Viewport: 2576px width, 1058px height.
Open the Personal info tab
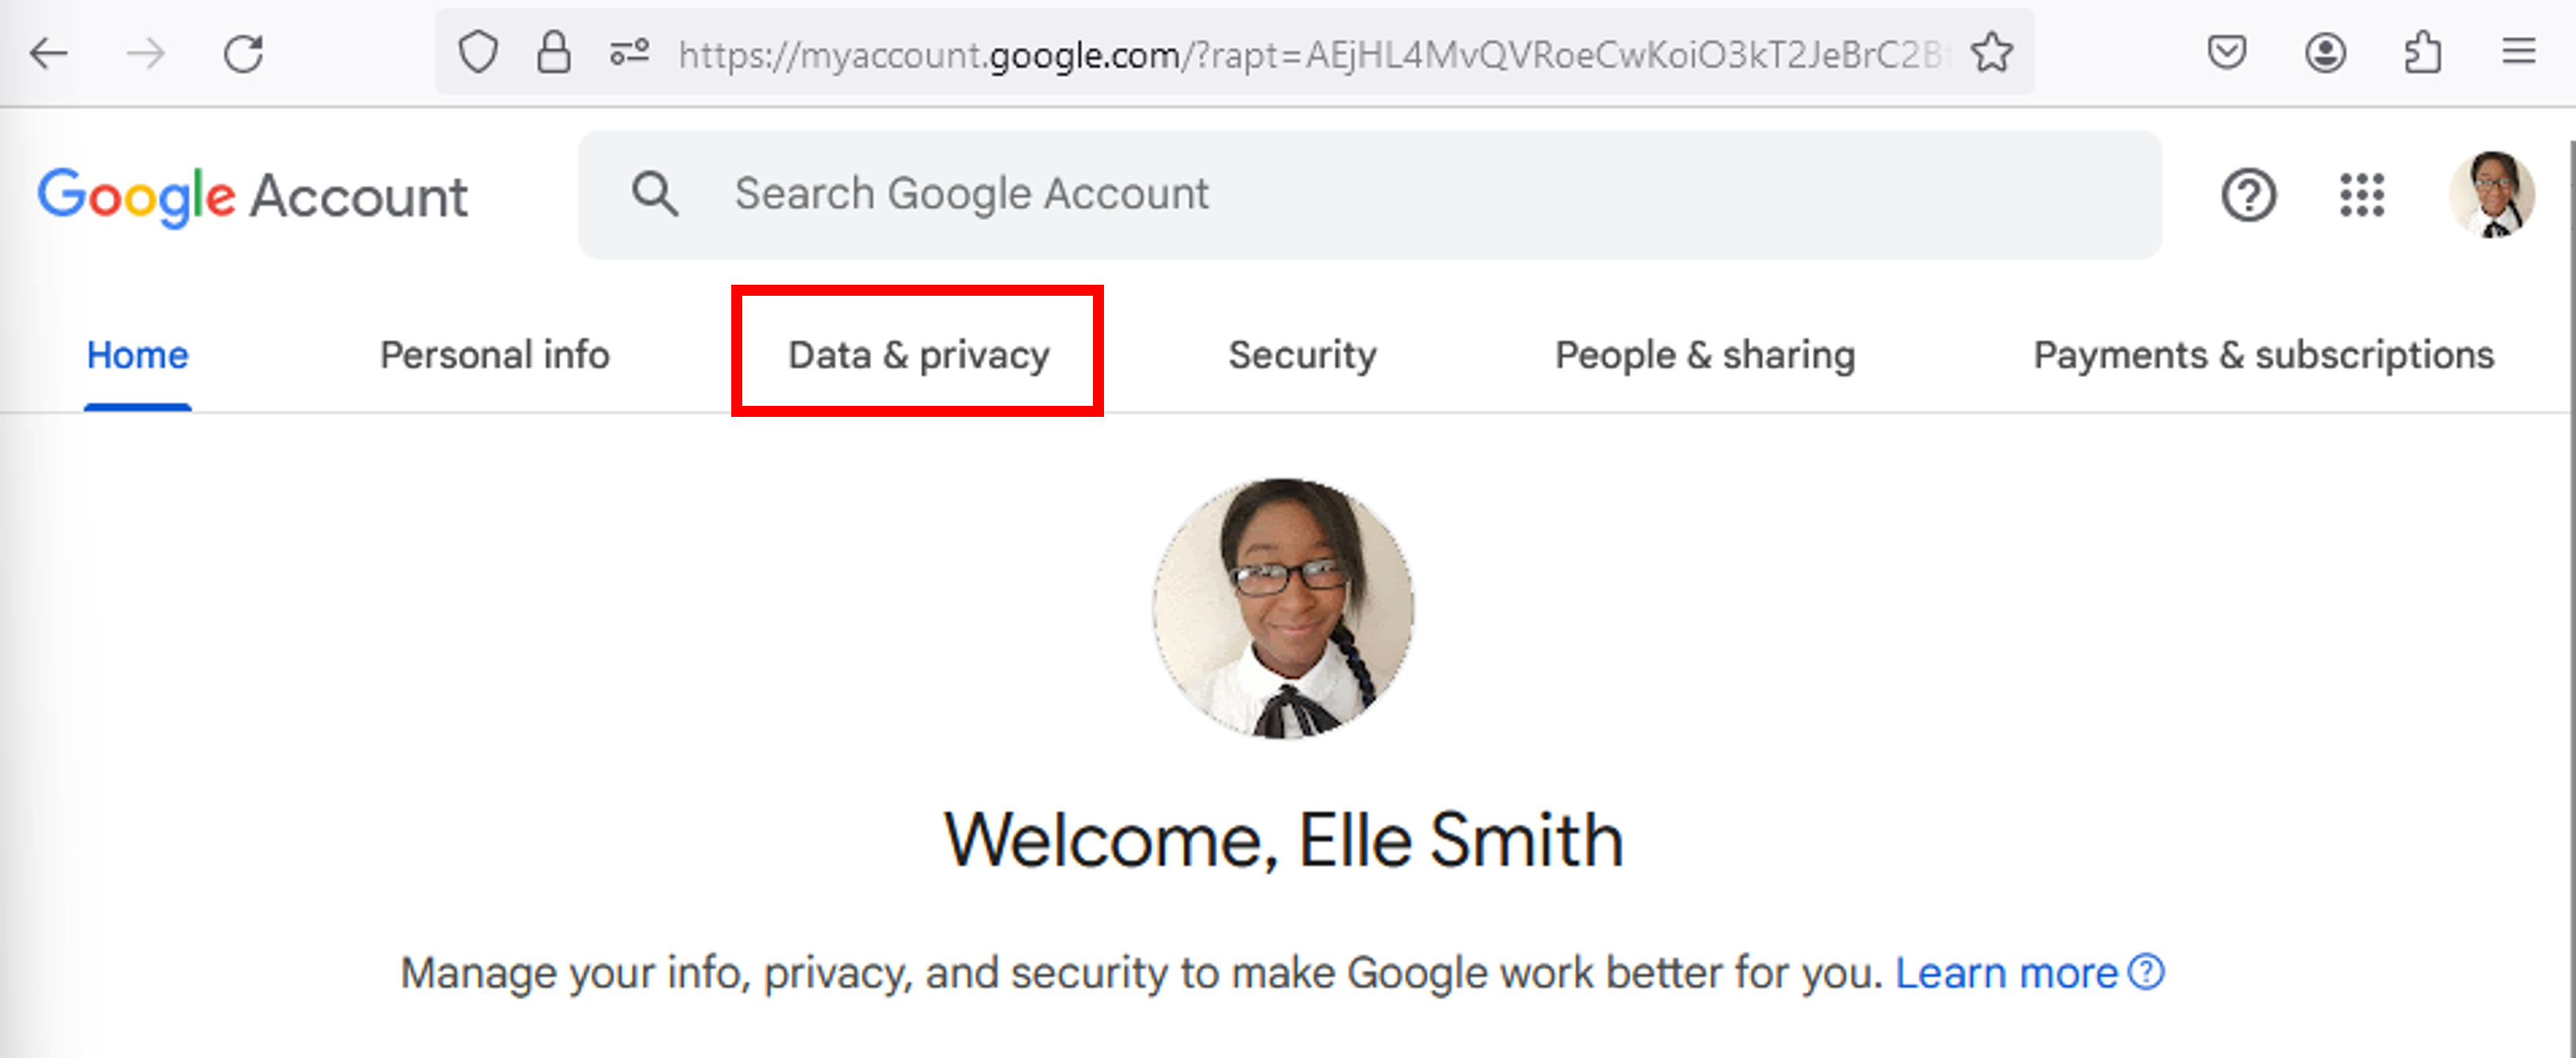coord(495,356)
